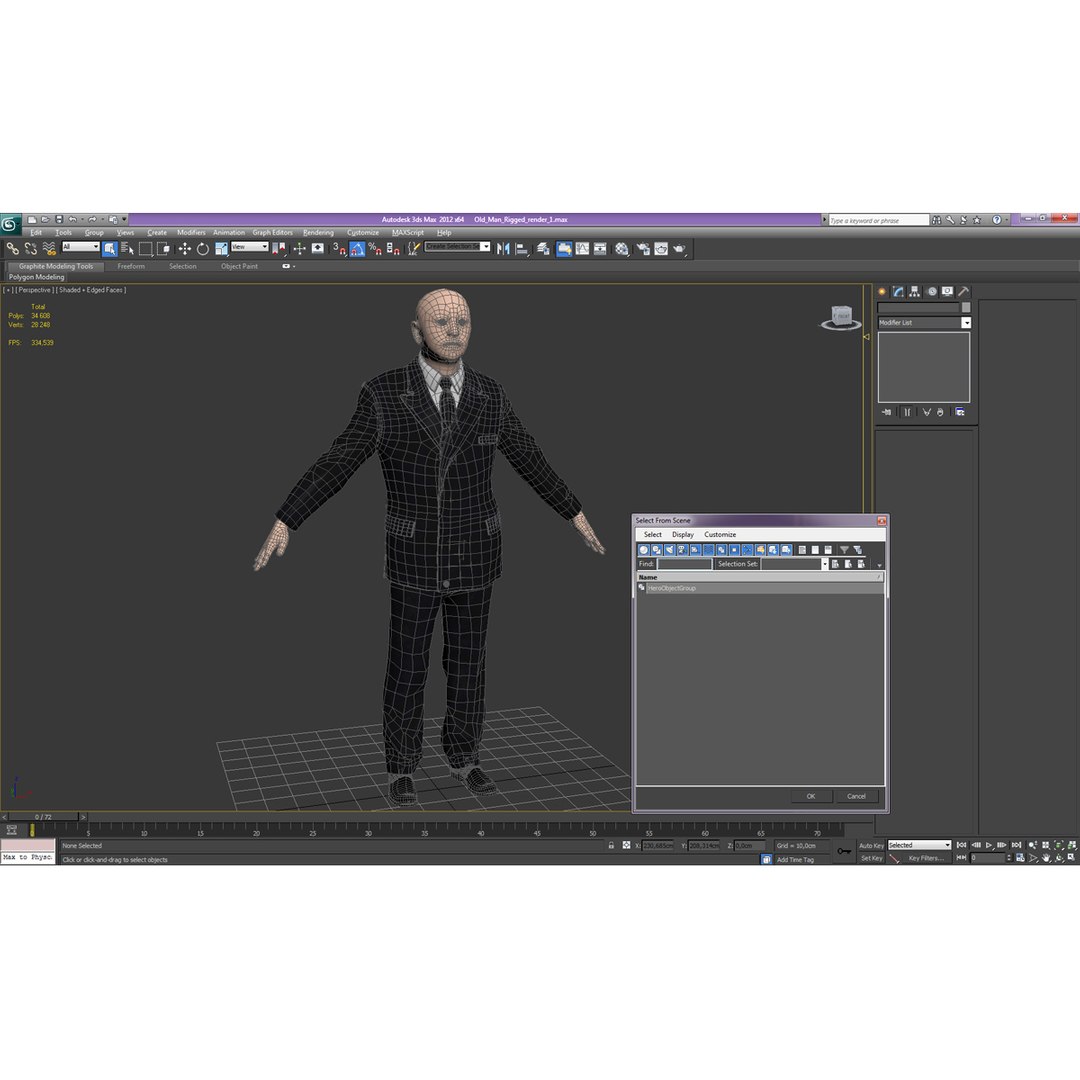Expand the Quick Access toolbar dropdown arrow
Screen dimensions: 1080x1080
coord(125,220)
